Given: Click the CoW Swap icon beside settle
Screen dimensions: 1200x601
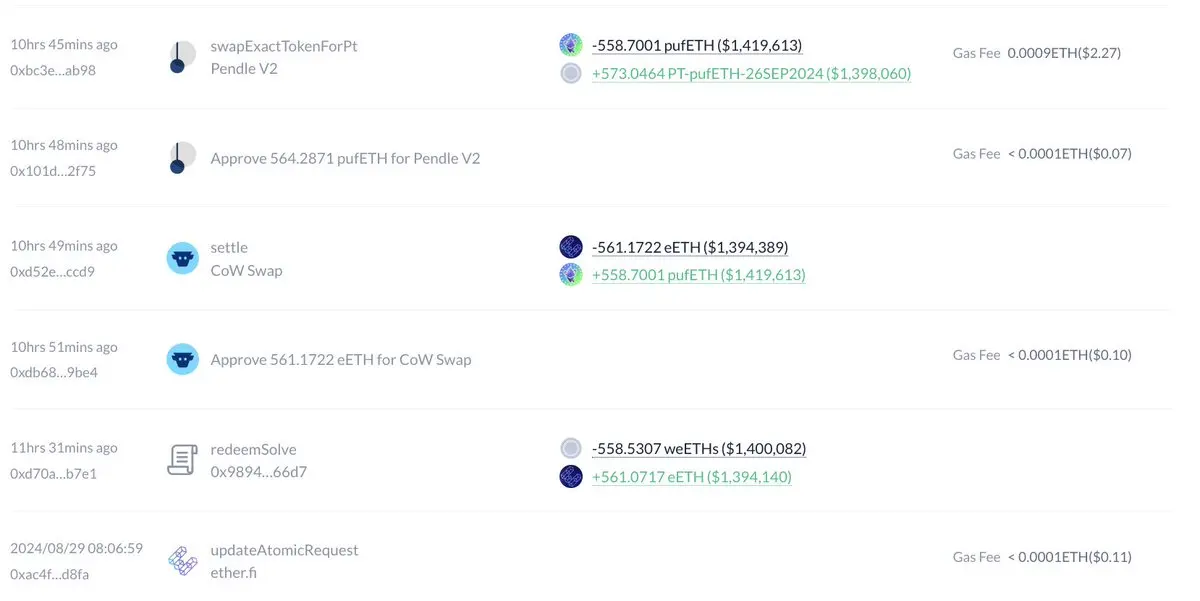Looking at the screenshot, I should coord(182,258).
